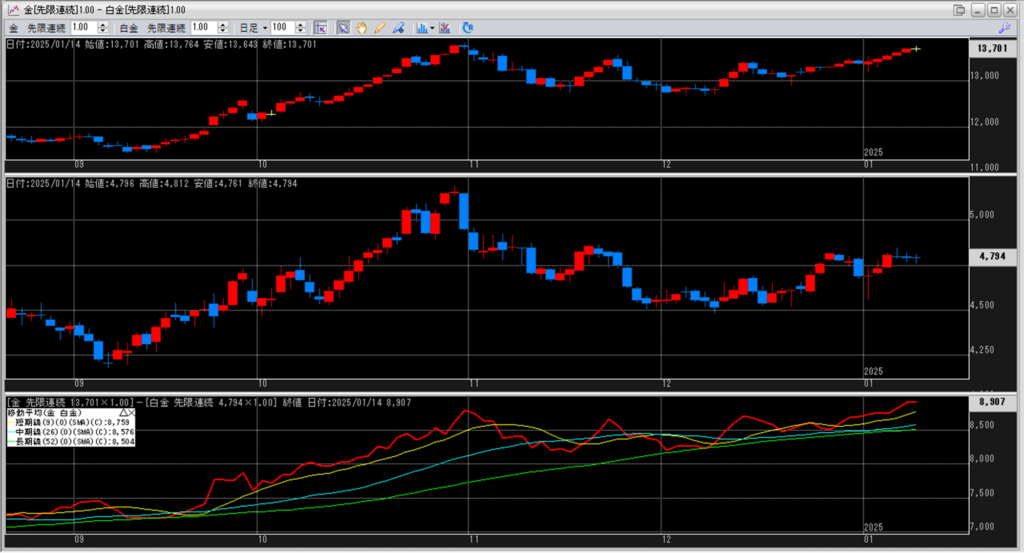Click the cyan 中期線 color line in legend
The width and height of the screenshot is (1024, 553).
coord(11,432)
